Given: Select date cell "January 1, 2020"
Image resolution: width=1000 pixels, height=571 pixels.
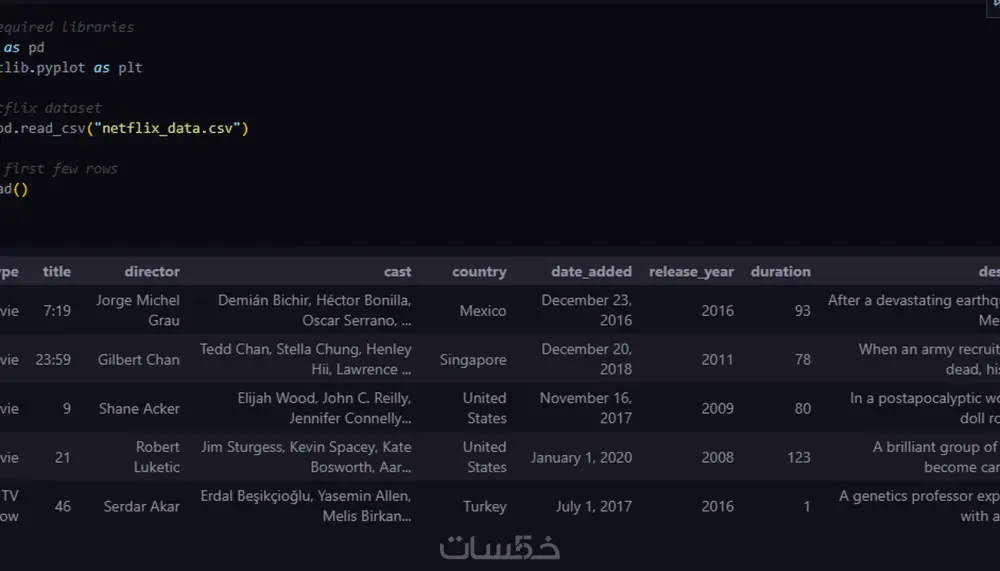Looking at the screenshot, I should point(581,457).
